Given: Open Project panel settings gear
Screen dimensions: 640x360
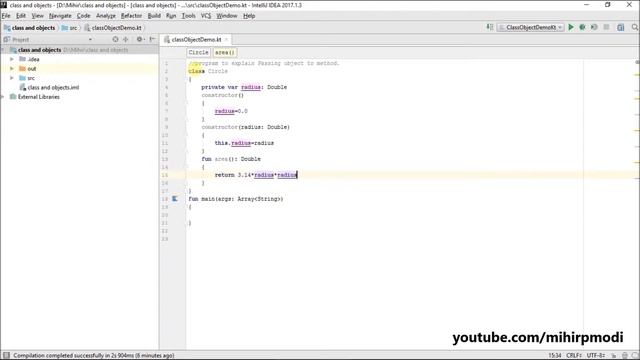Looking at the screenshot, I should coord(140,40).
